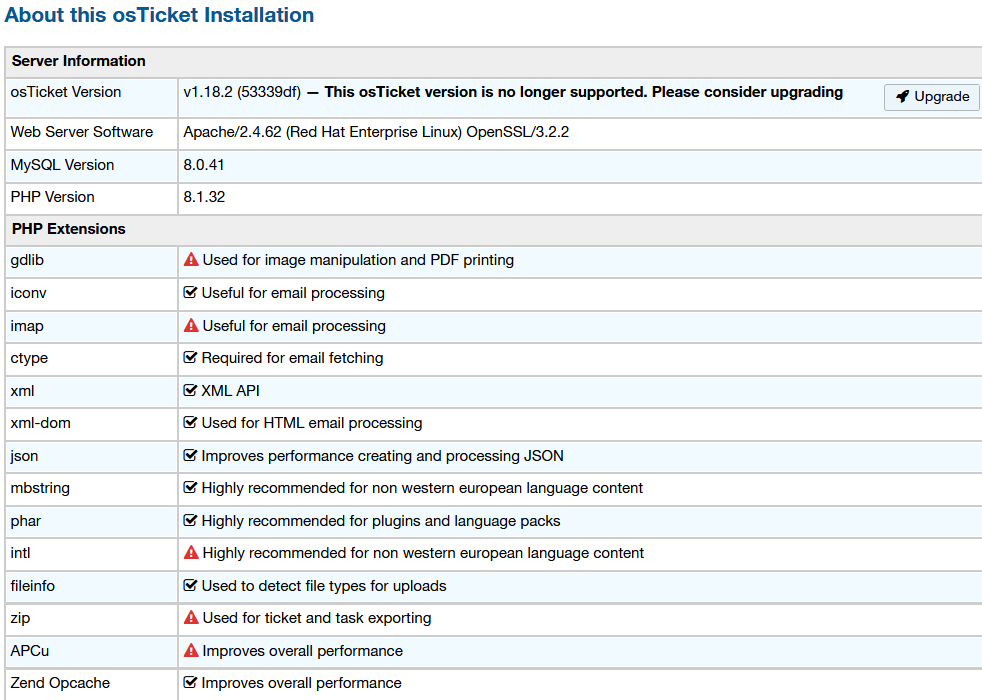Click the osTicket version number v1.18.2
Image resolution: width=982 pixels, height=700 pixels.
pyautogui.click(x=208, y=92)
